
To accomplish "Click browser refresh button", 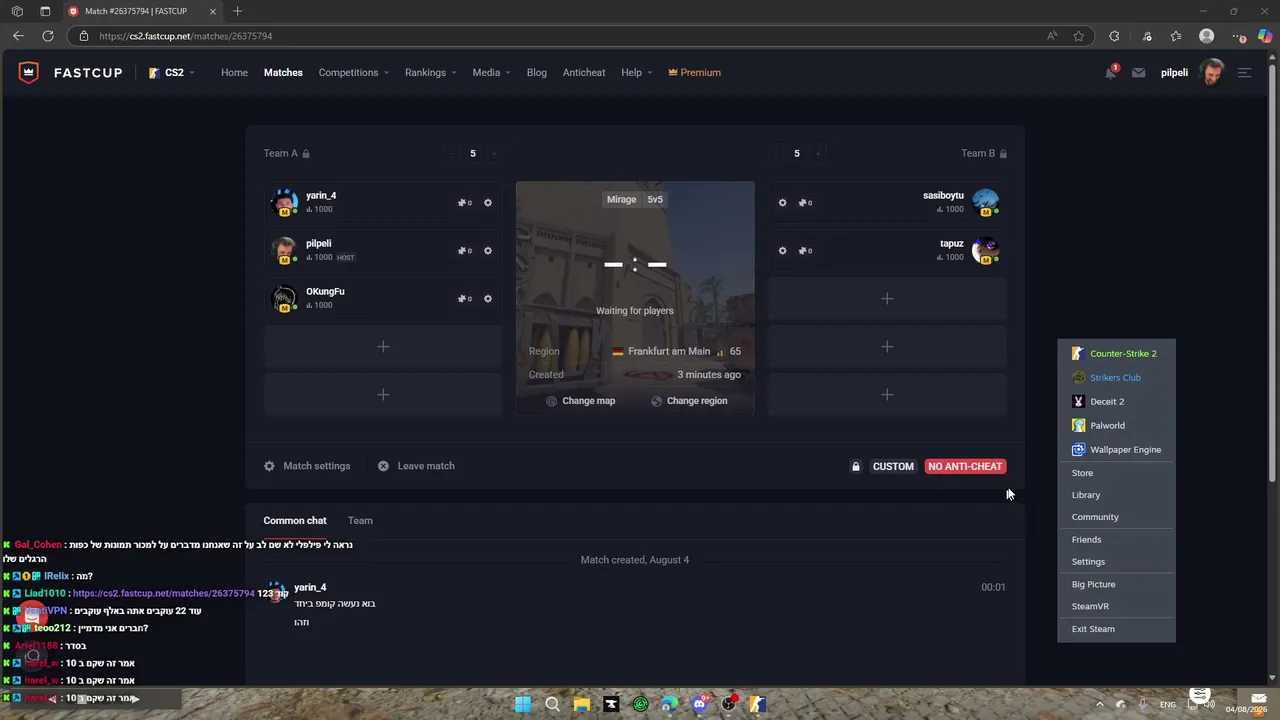I will click(x=47, y=36).
